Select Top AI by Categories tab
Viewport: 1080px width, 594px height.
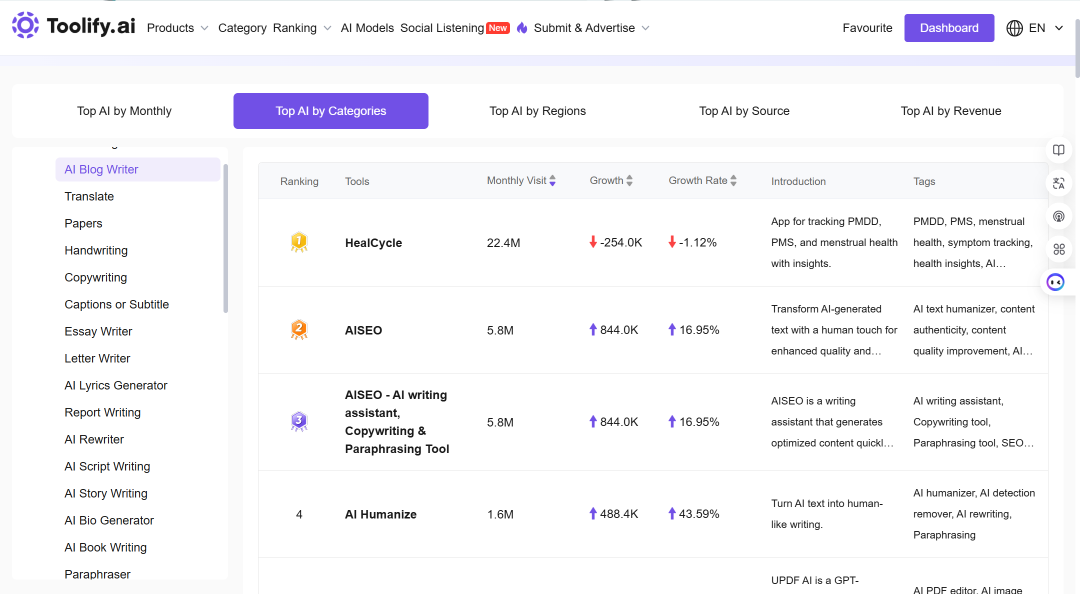(x=331, y=111)
